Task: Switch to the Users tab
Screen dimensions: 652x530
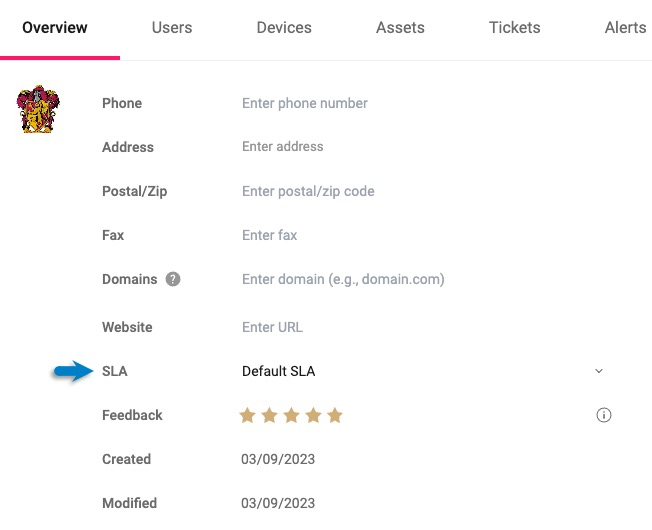Action: click(x=172, y=27)
